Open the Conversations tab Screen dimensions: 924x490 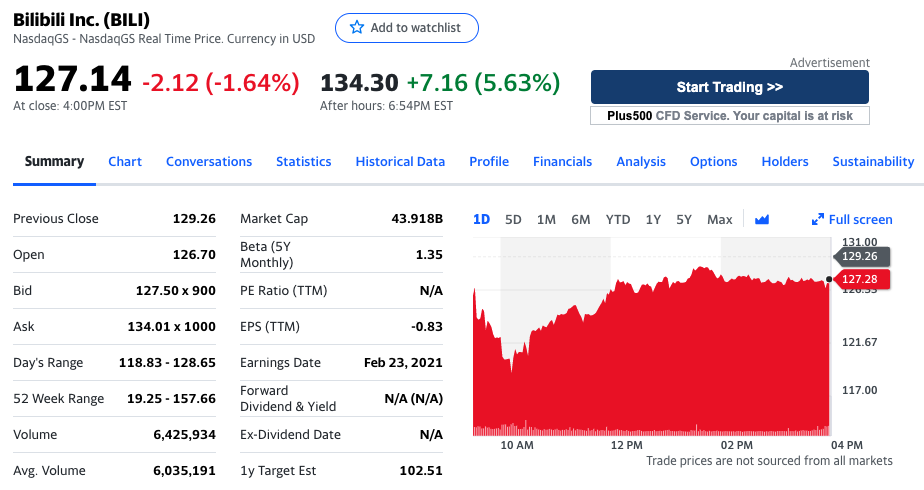pos(209,161)
